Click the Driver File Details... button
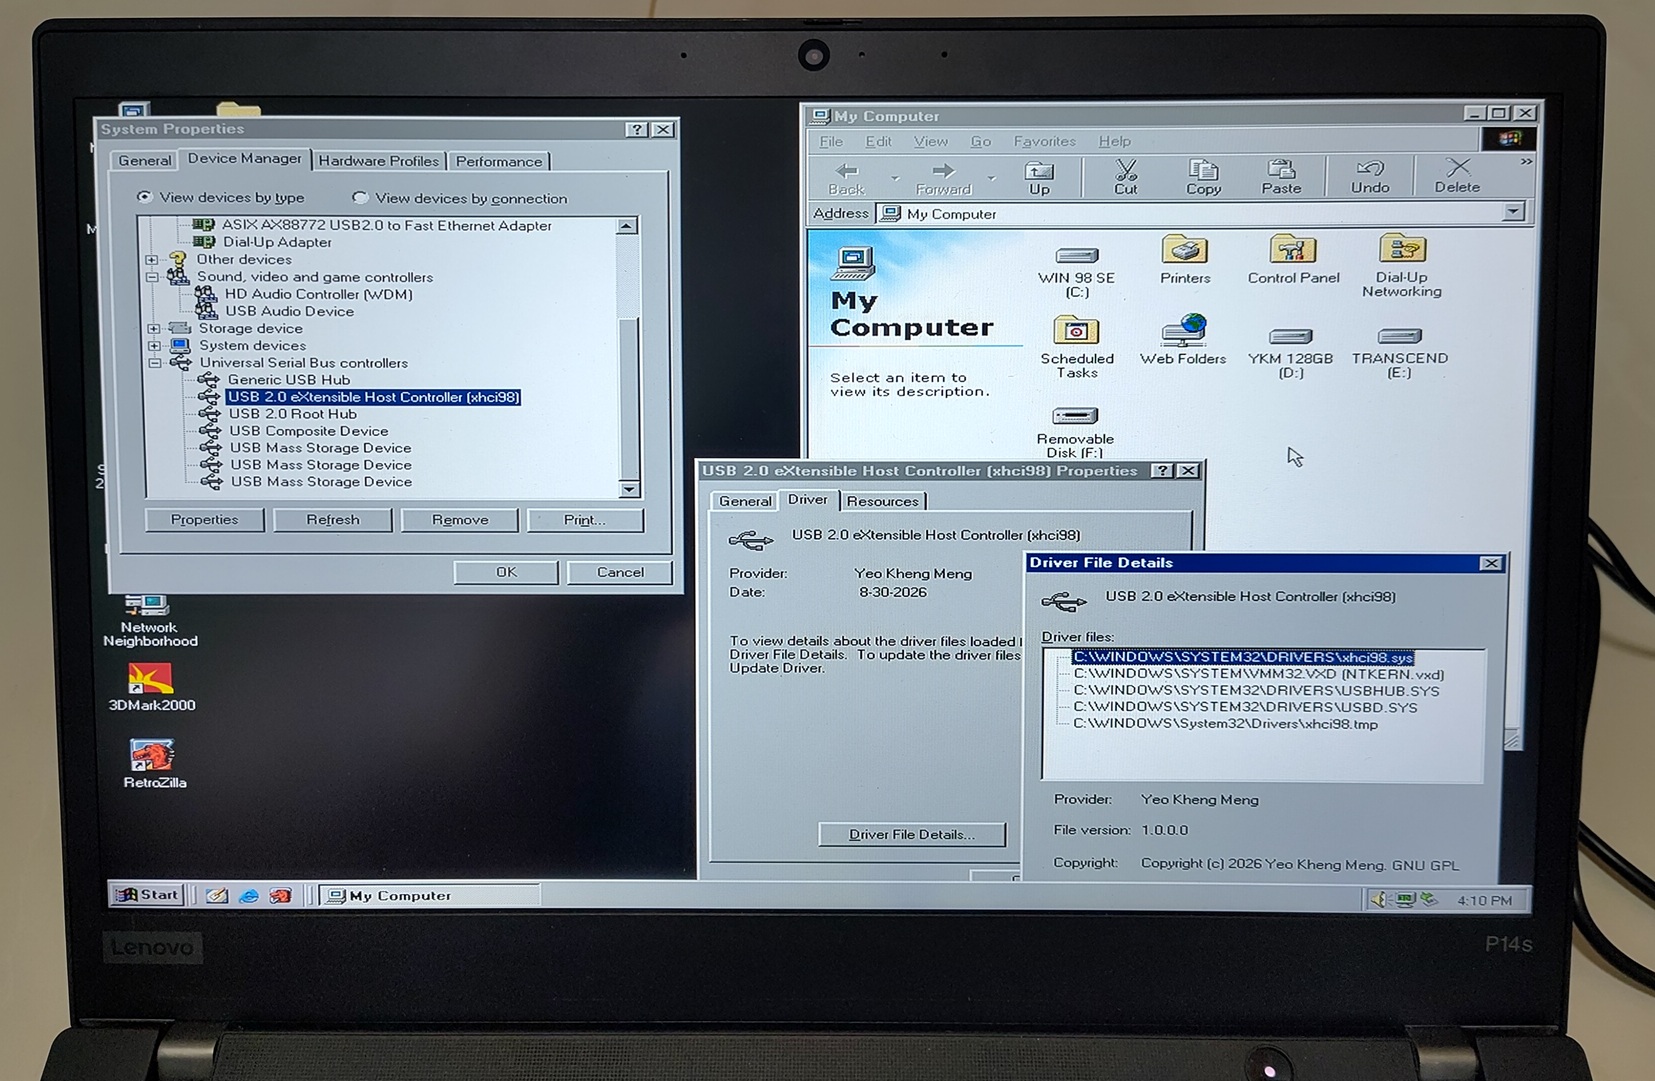This screenshot has width=1655, height=1081. [x=912, y=834]
